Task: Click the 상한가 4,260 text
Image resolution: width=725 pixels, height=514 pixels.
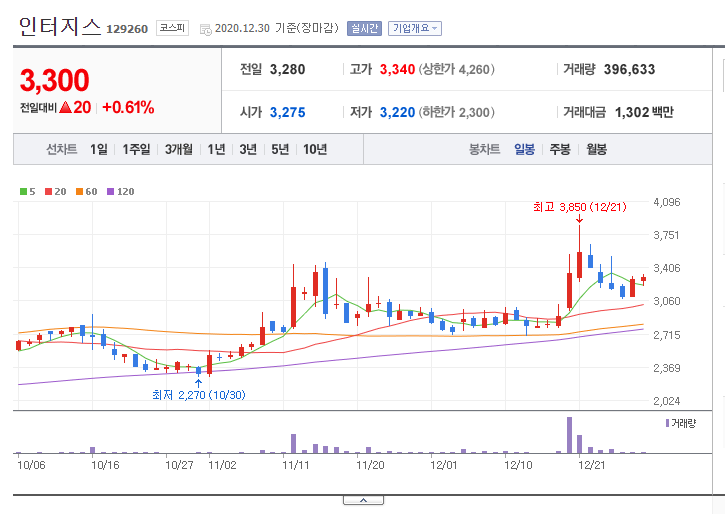Action: [456, 69]
